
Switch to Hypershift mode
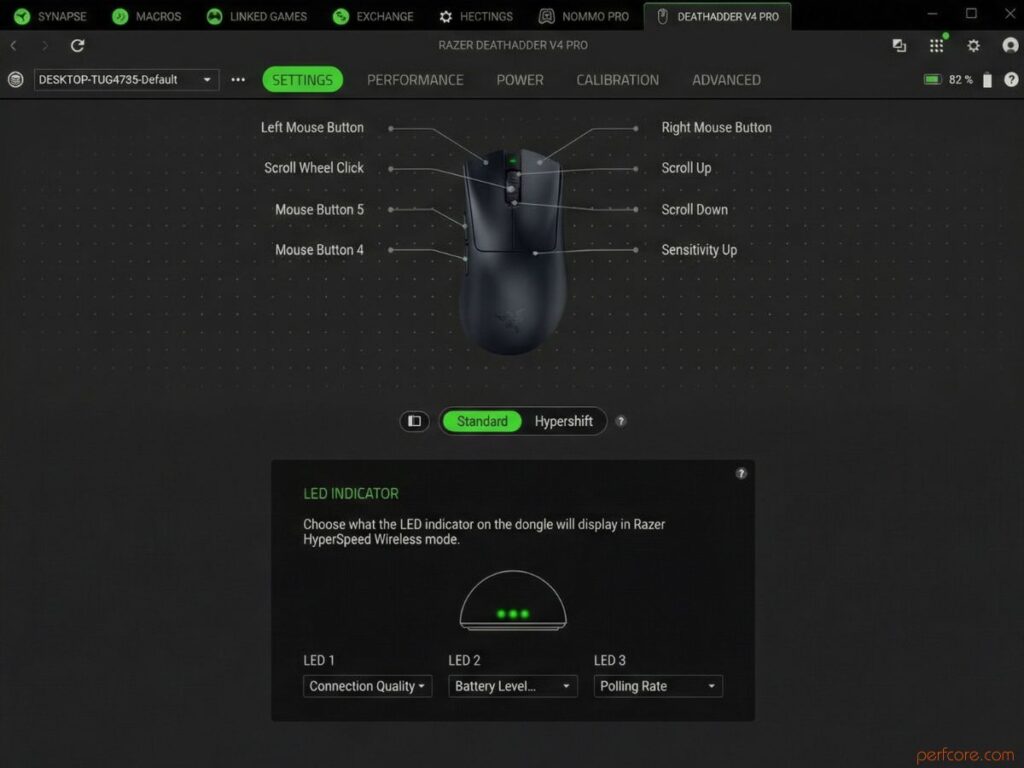click(x=564, y=421)
